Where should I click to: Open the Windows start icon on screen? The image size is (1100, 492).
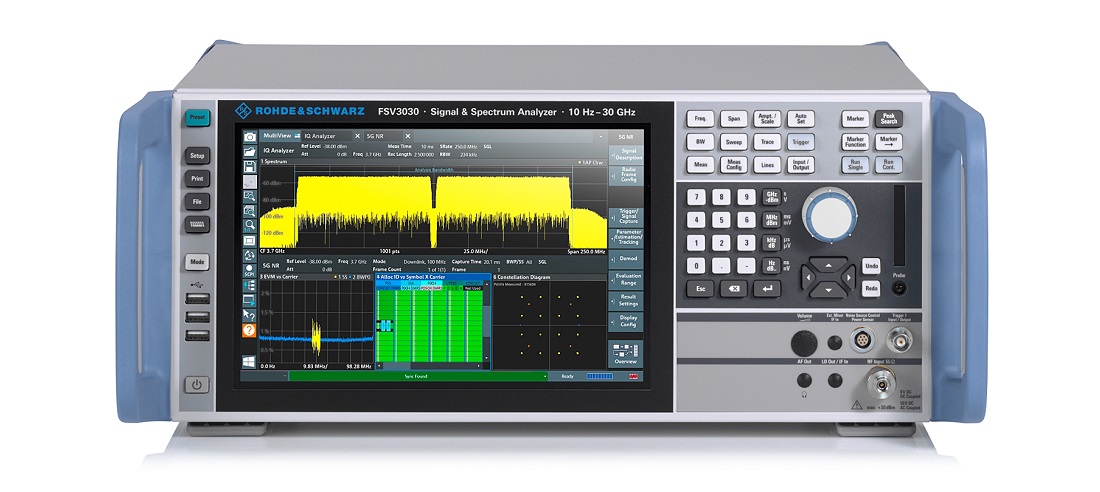(x=250, y=361)
